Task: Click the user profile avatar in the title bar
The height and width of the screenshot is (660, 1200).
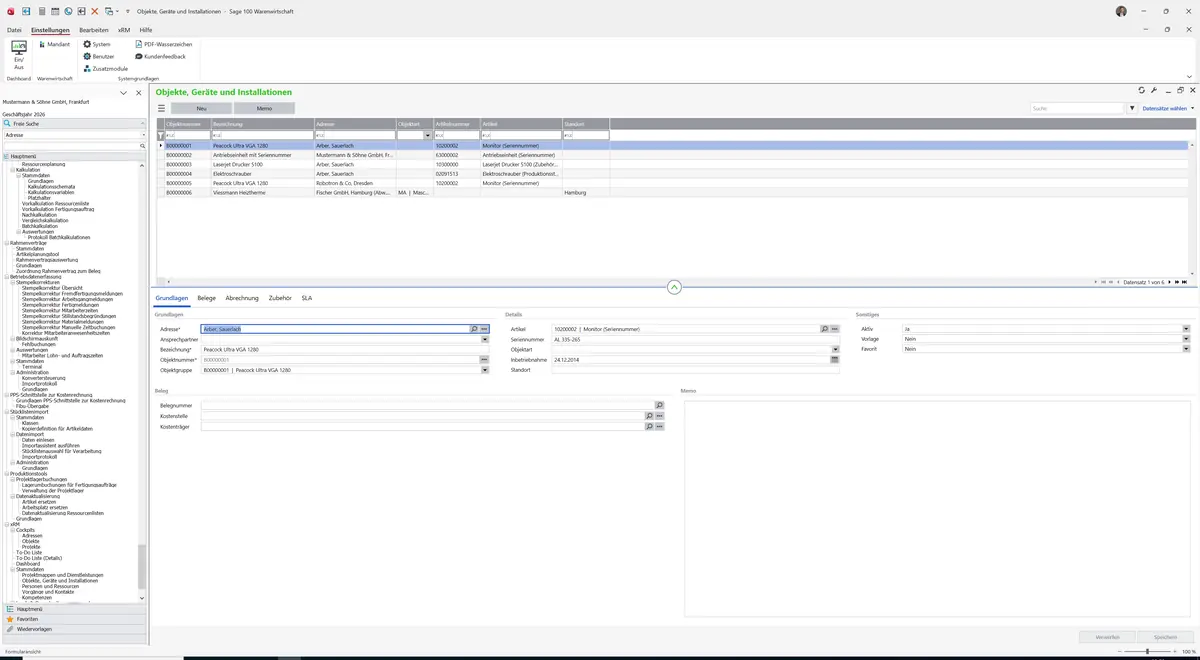Action: click(1121, 11)
